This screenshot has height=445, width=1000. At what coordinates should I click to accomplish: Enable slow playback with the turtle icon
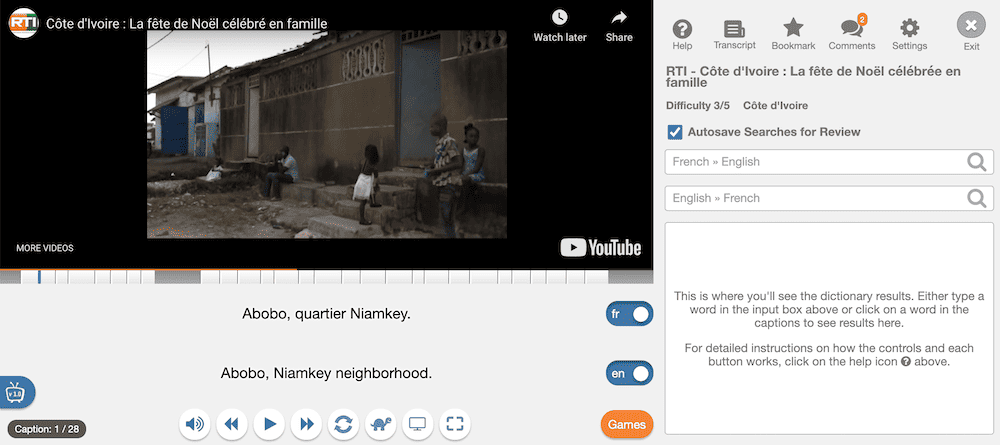pyautogui.click(x=381, y=424)
